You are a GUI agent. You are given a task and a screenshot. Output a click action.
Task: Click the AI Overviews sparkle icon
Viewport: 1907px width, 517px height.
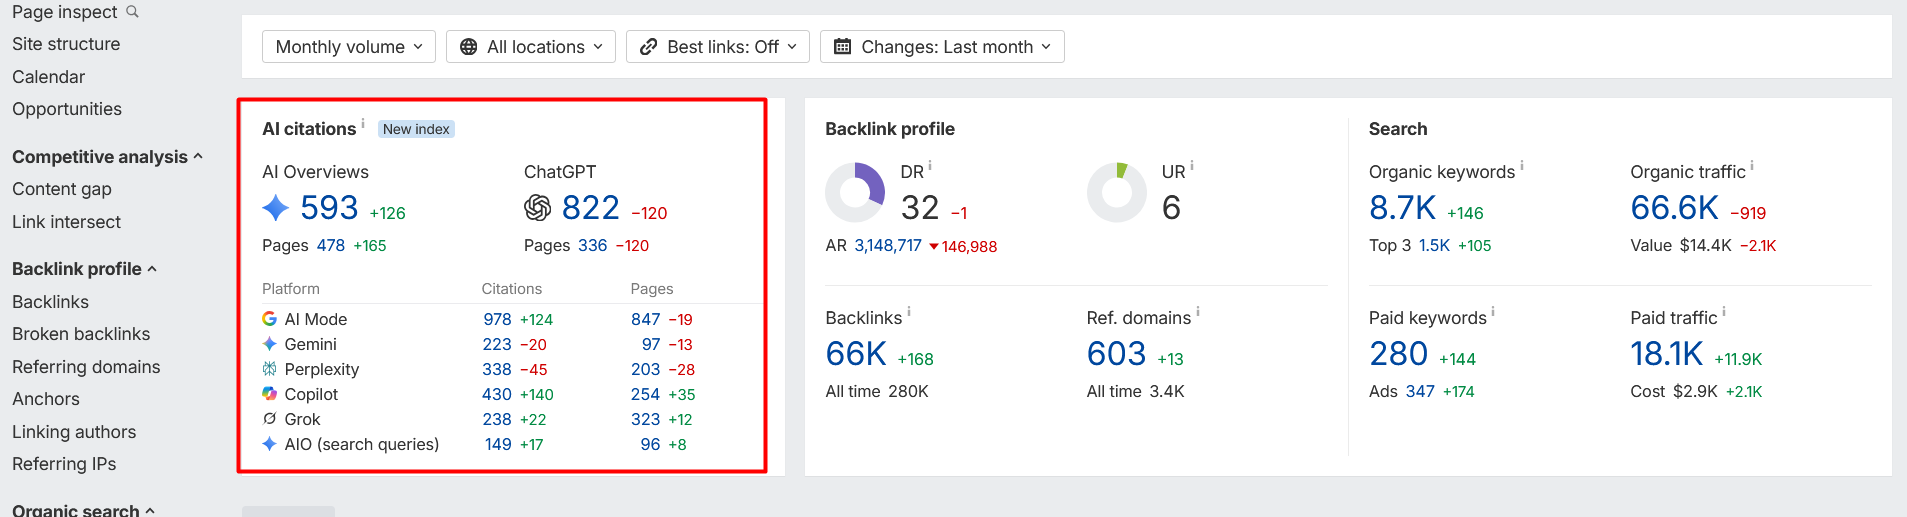pyautogui.click(x=275, y=208)
